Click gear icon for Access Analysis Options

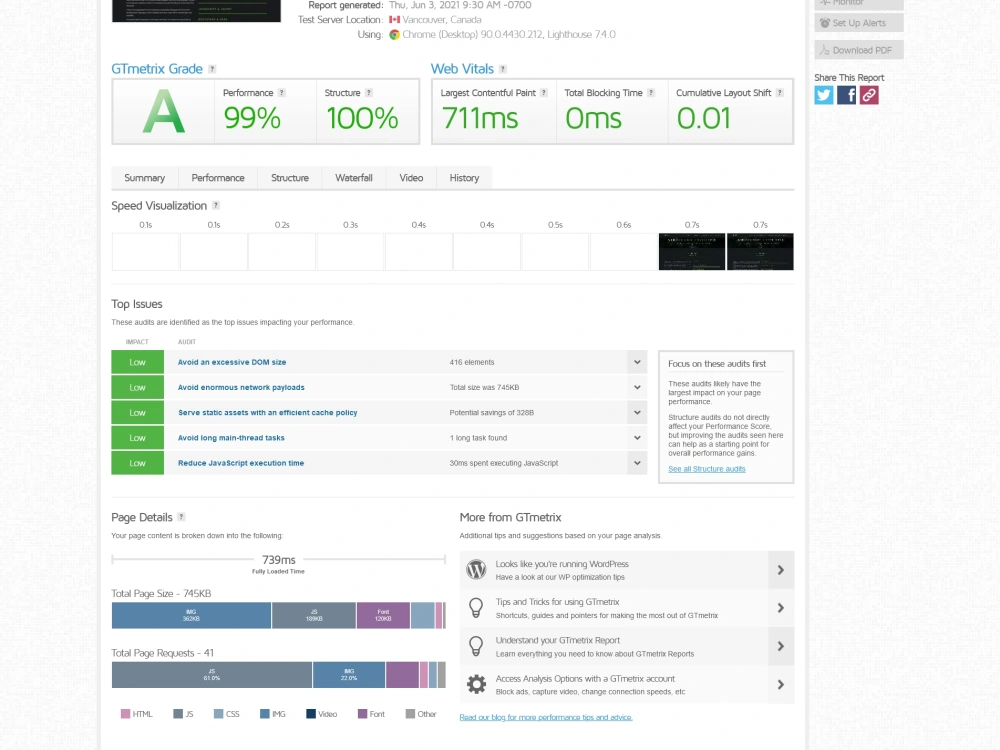pyautogui.click(x=476, y=684)
